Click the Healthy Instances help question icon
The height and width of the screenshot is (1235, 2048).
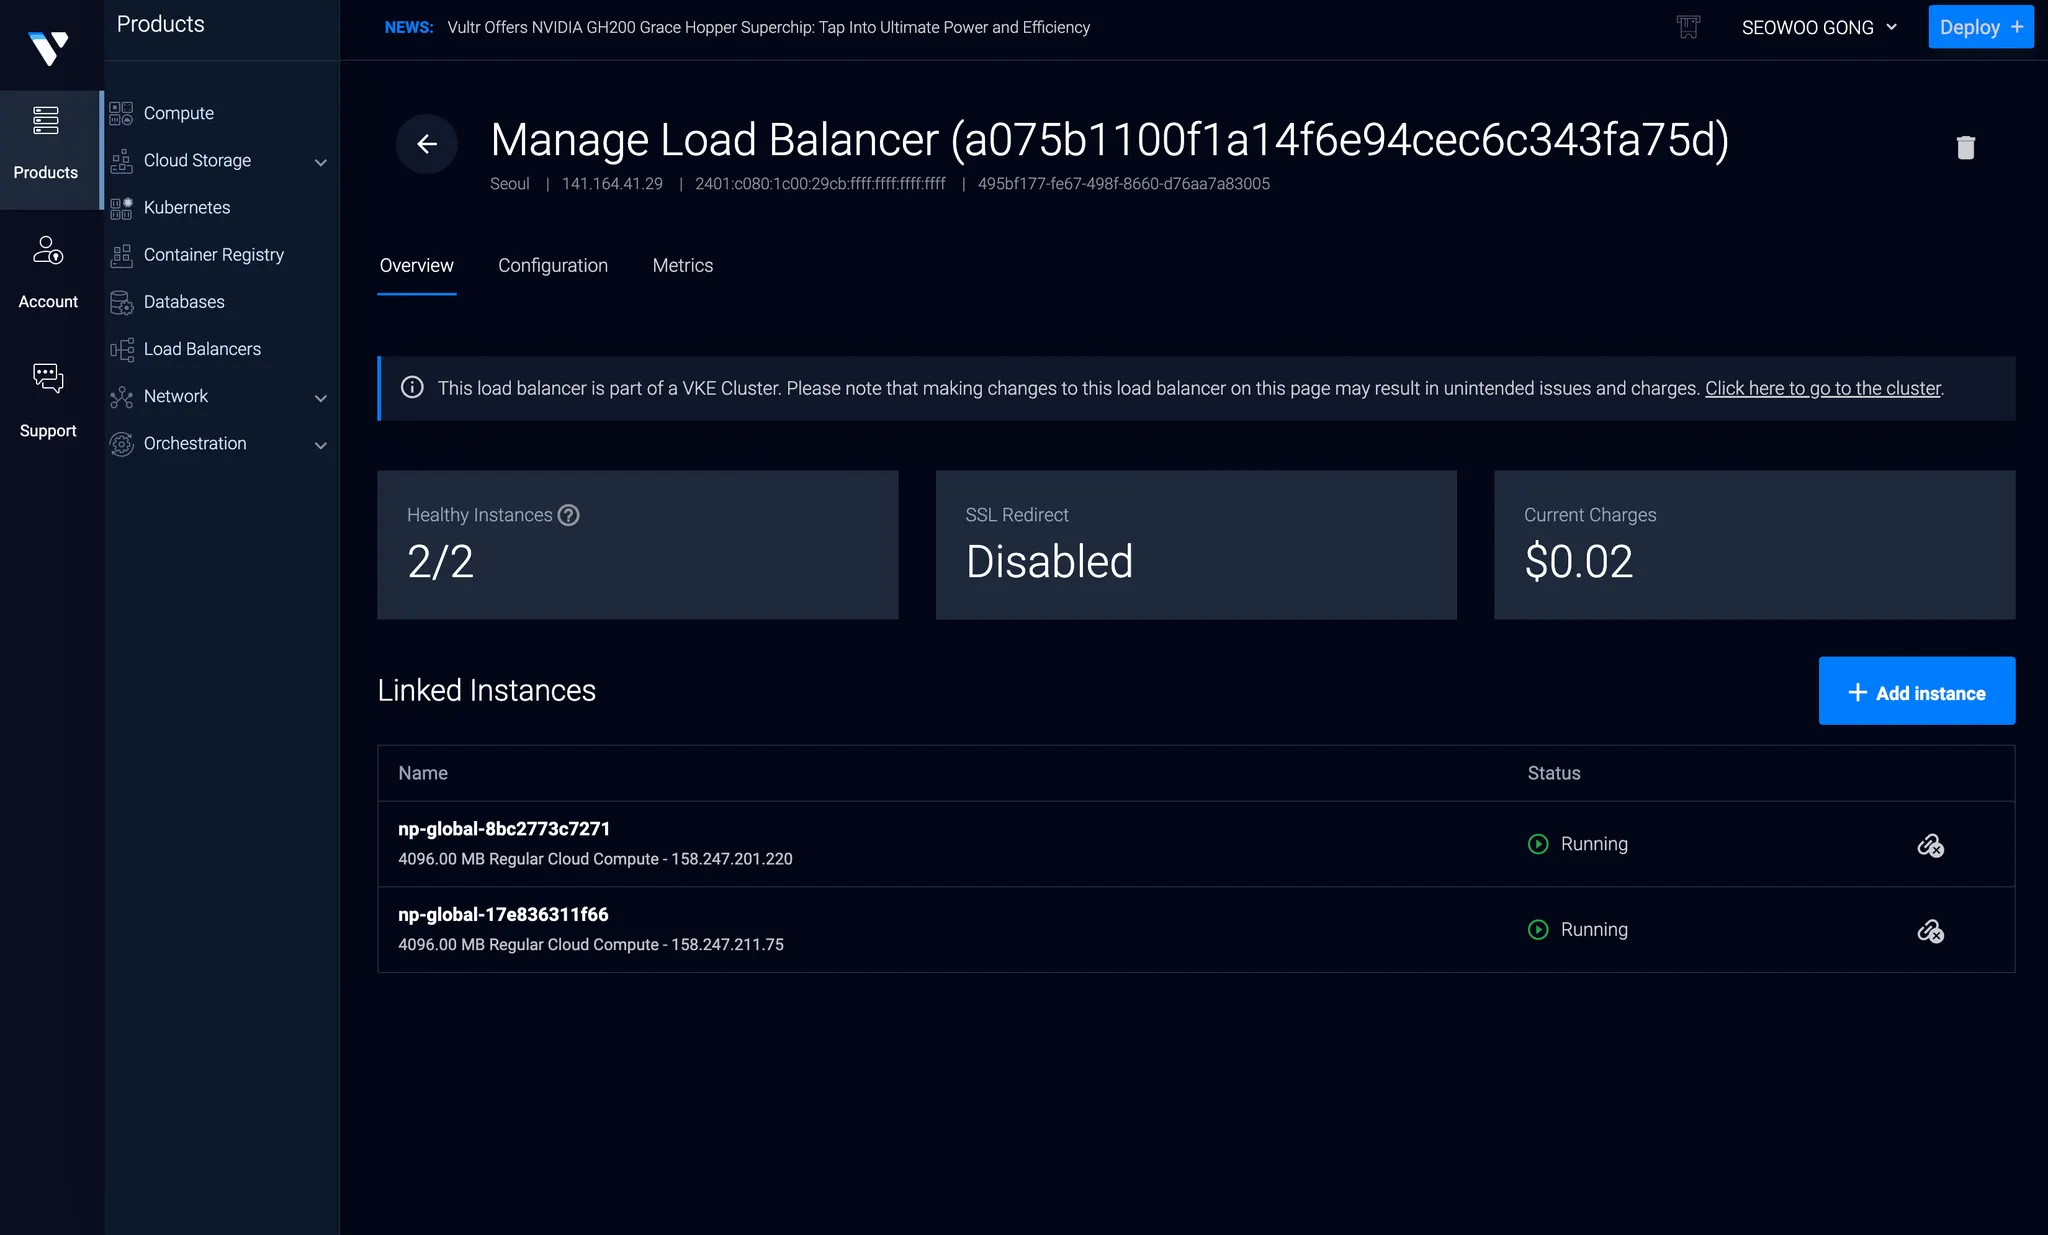pos(568,515)
